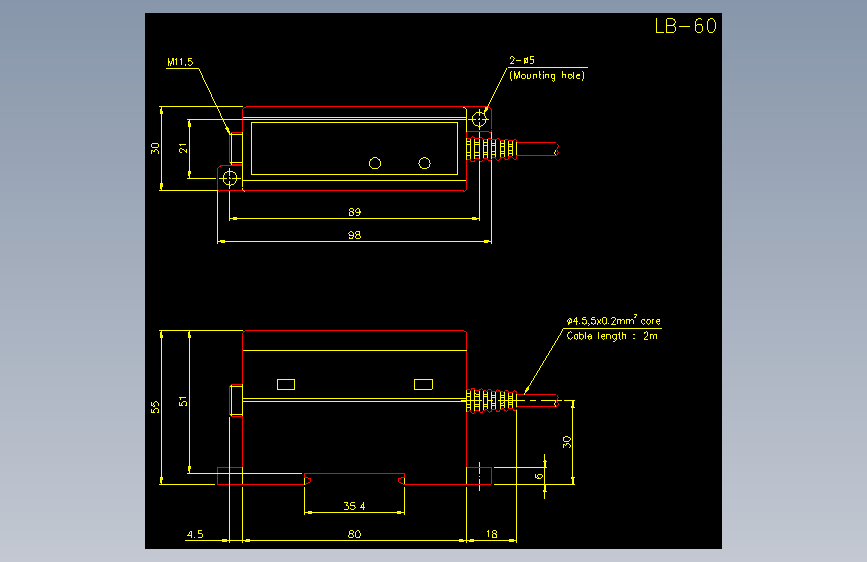
Task: Select the Cable length : 2m note
Action: click(612, 336)
